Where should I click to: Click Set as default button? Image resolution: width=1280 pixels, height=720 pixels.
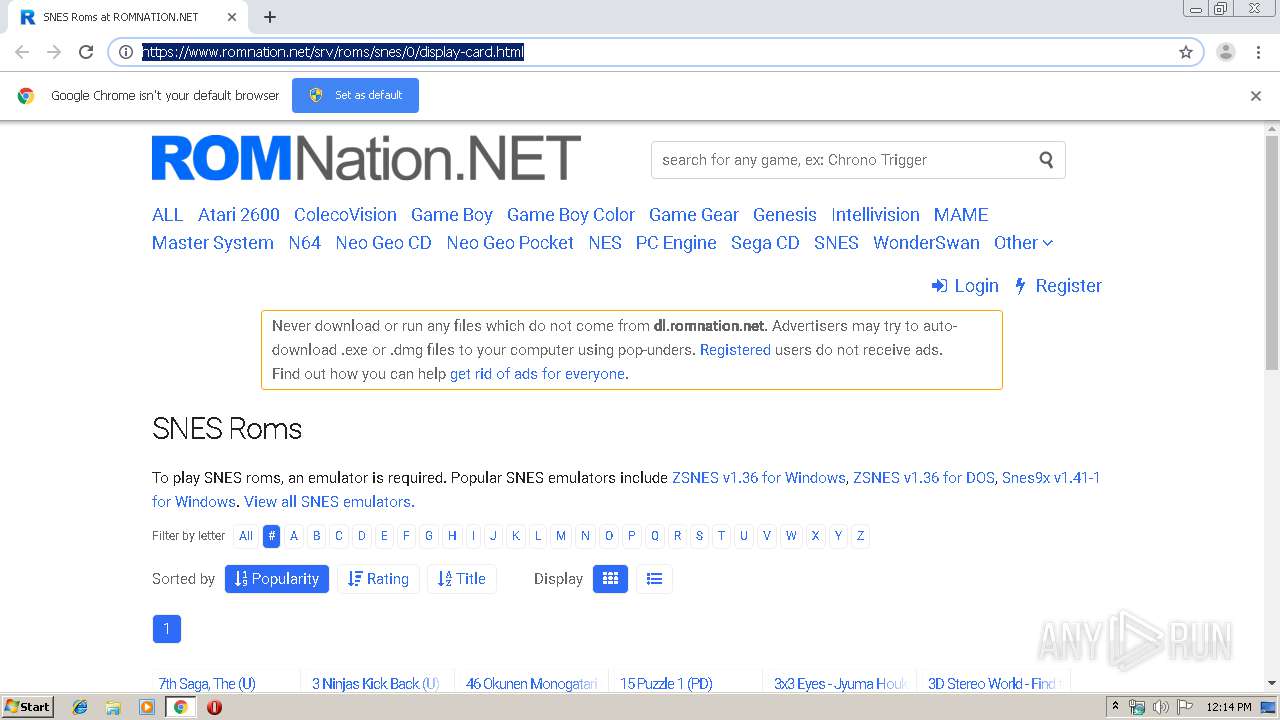355,96
